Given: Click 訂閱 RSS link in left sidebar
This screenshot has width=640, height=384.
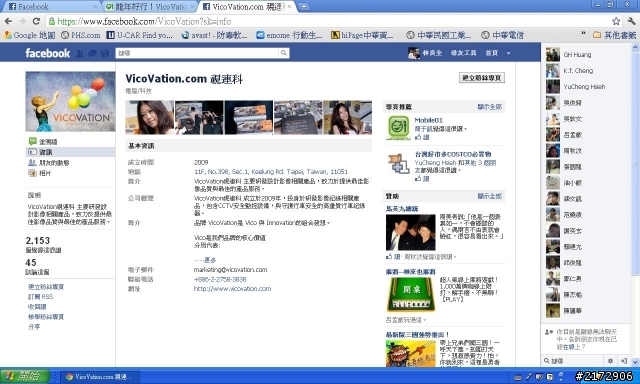Looking at the screenshot, I should click(40, 297).
